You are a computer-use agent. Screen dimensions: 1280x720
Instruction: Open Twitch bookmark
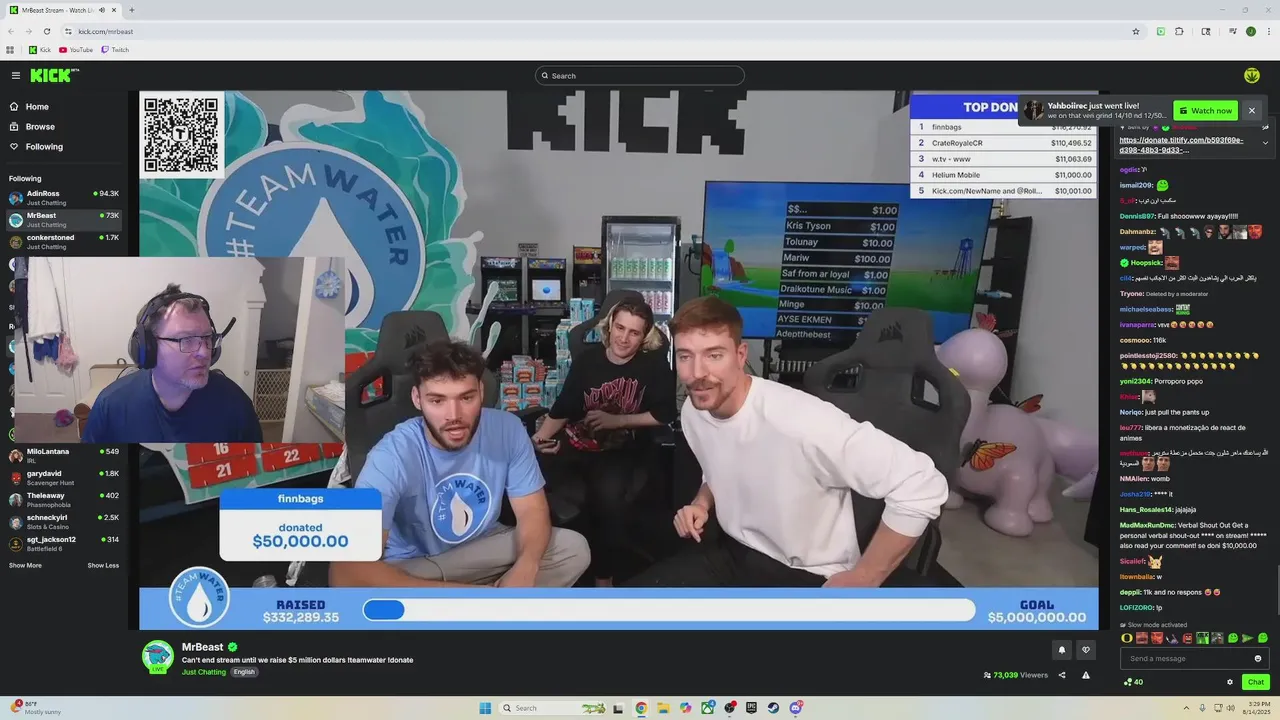[114, 49]
